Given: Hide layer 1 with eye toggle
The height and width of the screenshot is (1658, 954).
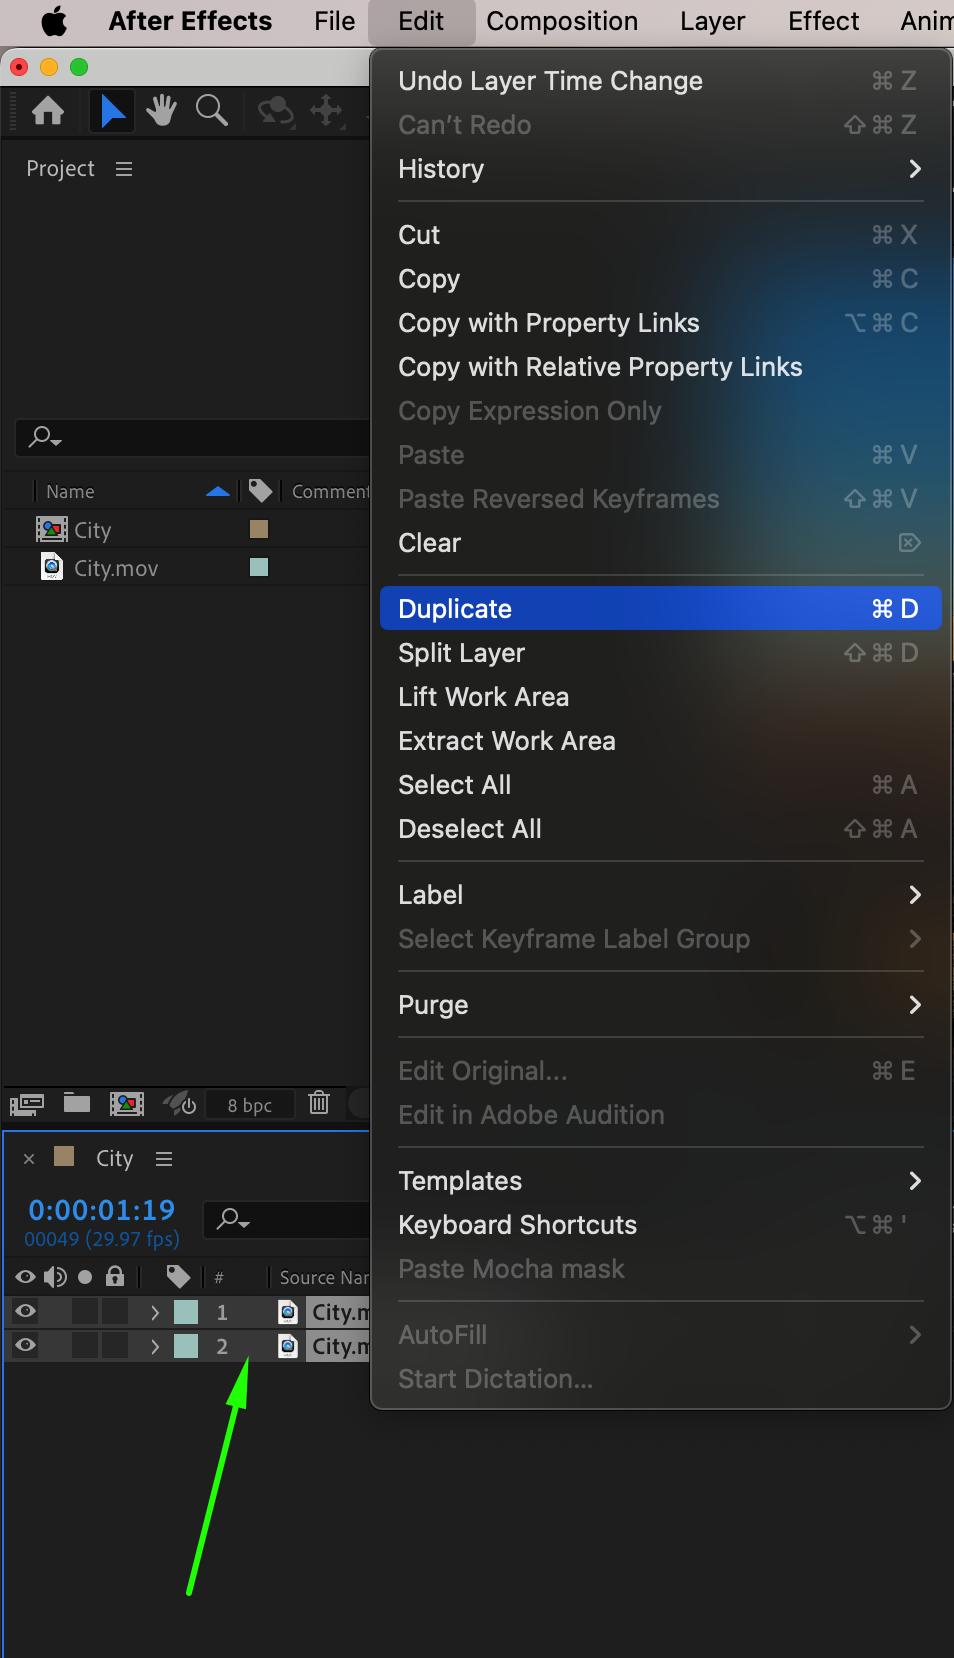Looking at the screenshot, I should [26, 1311].
